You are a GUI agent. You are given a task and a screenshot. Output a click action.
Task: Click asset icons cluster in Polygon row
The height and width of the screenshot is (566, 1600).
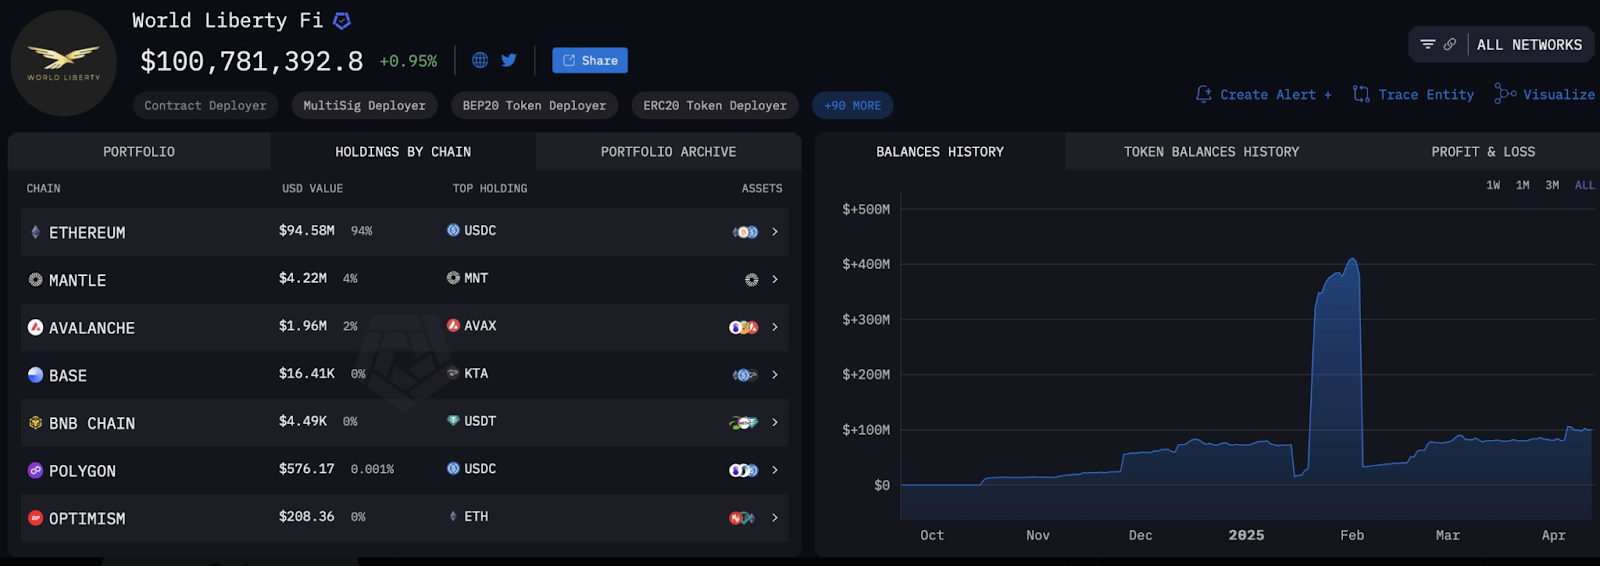(x=743, y=470)
